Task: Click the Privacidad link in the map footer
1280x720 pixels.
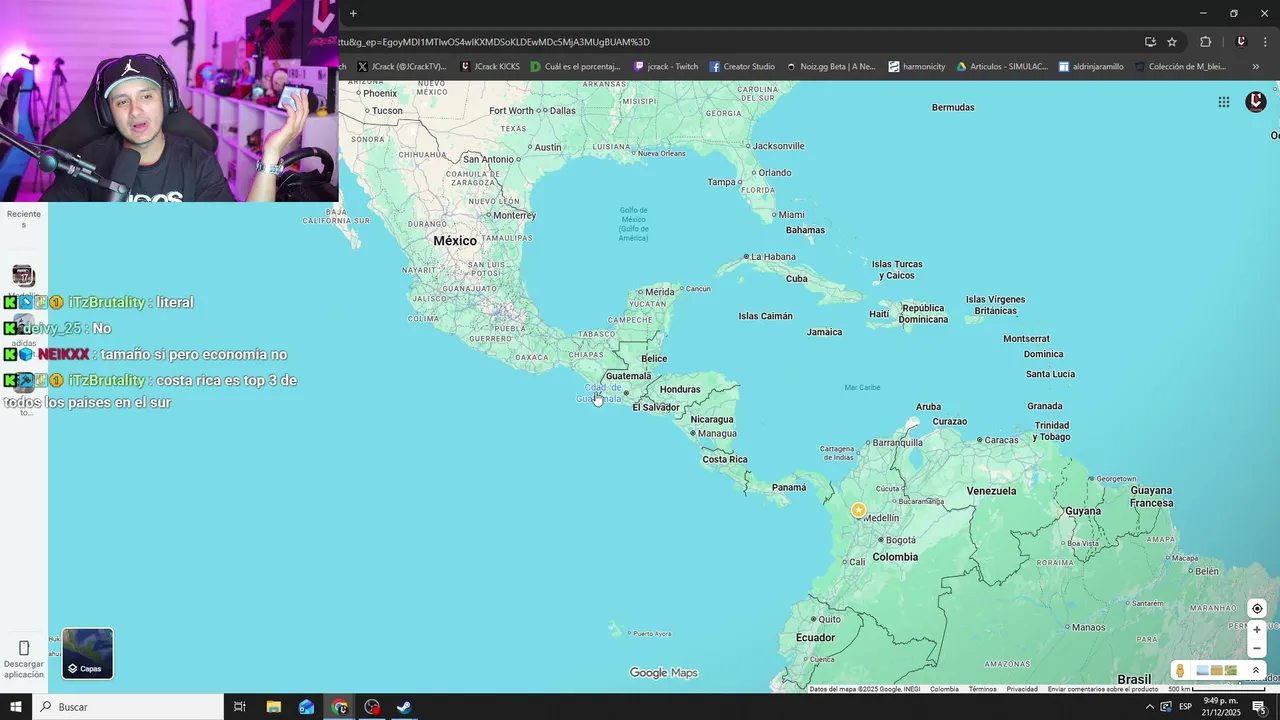Action: (1022, 689)
